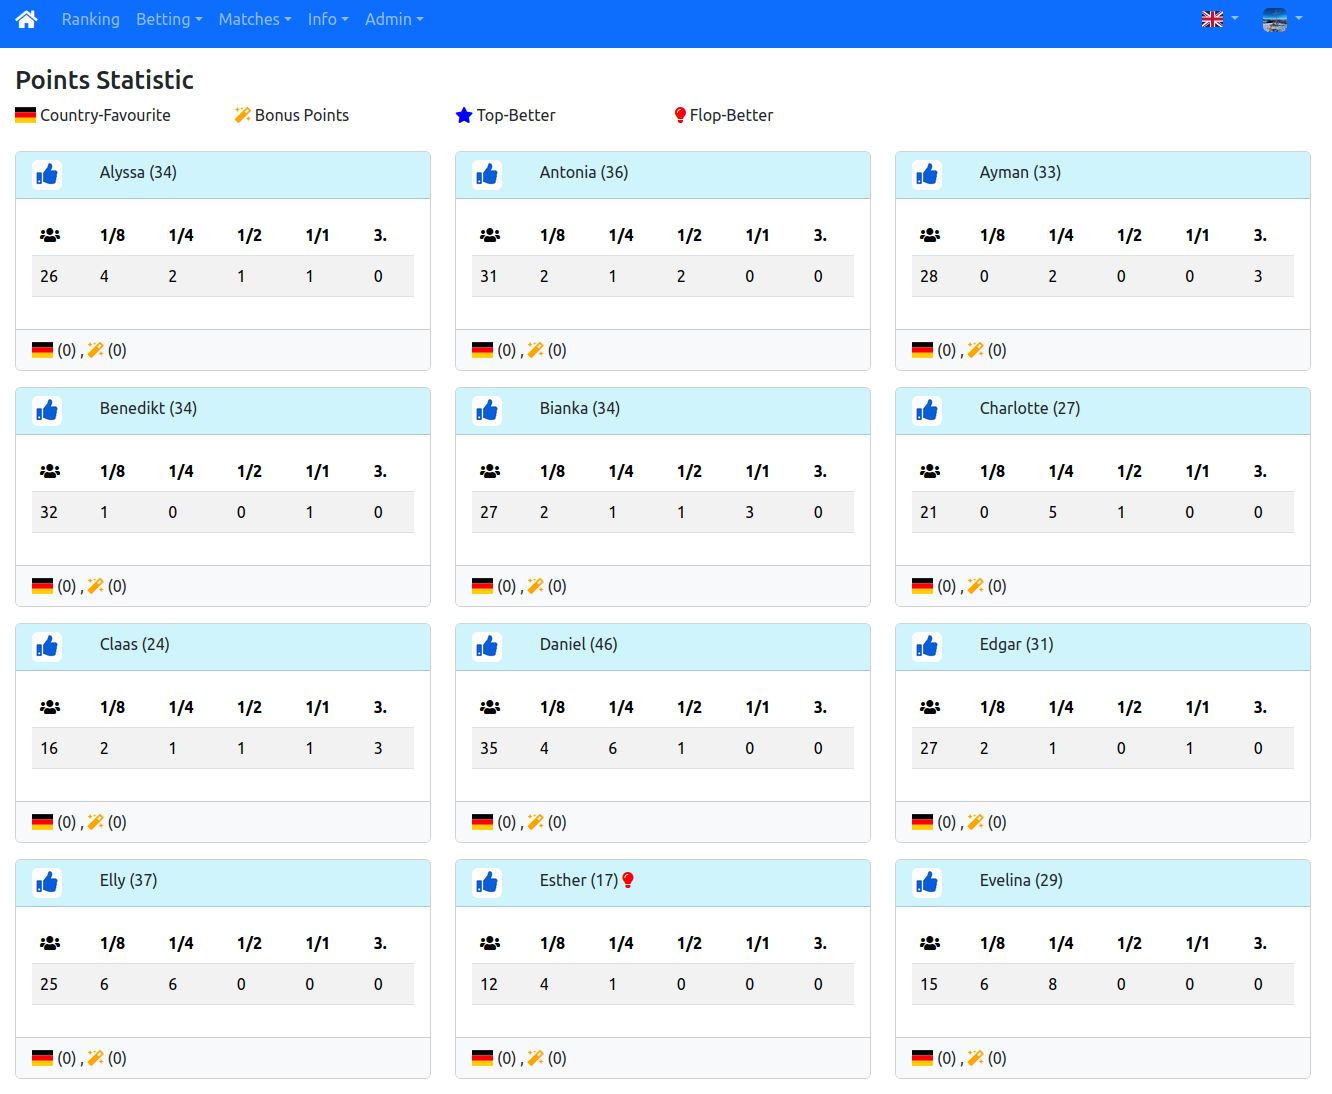Click the Bonus Points legend label

[x=302, y=115]
